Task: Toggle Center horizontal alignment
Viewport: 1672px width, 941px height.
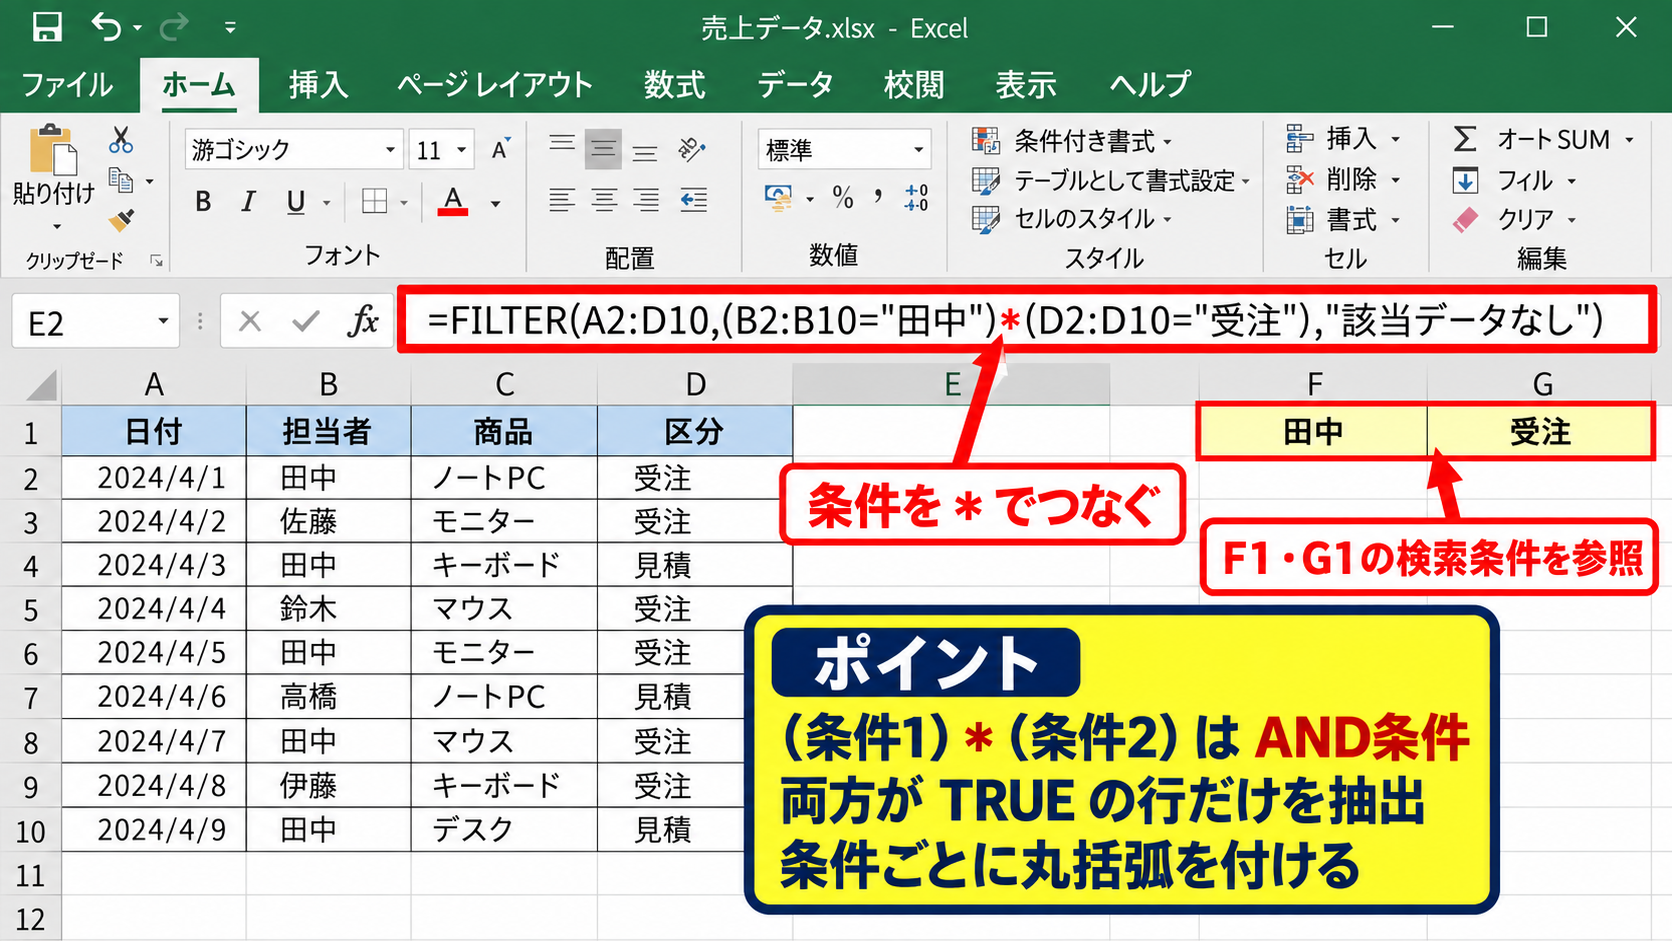Action: pos(604,200)
